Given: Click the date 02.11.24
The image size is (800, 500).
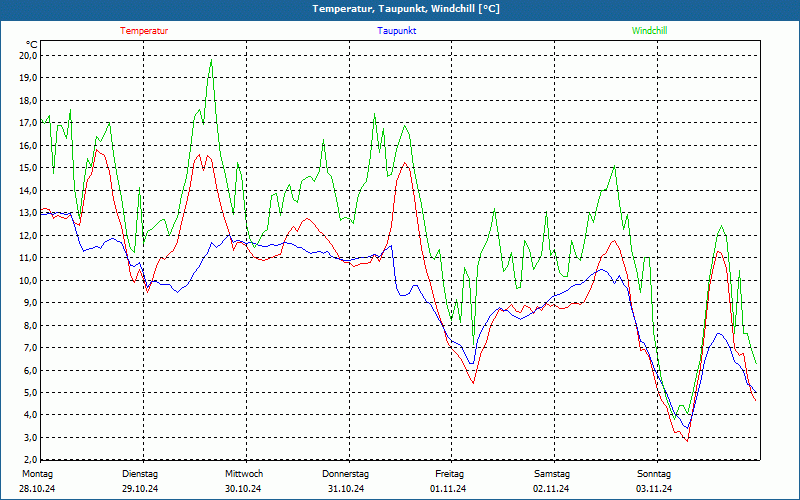Looking at the screenshot, I should tap(551, 489).
